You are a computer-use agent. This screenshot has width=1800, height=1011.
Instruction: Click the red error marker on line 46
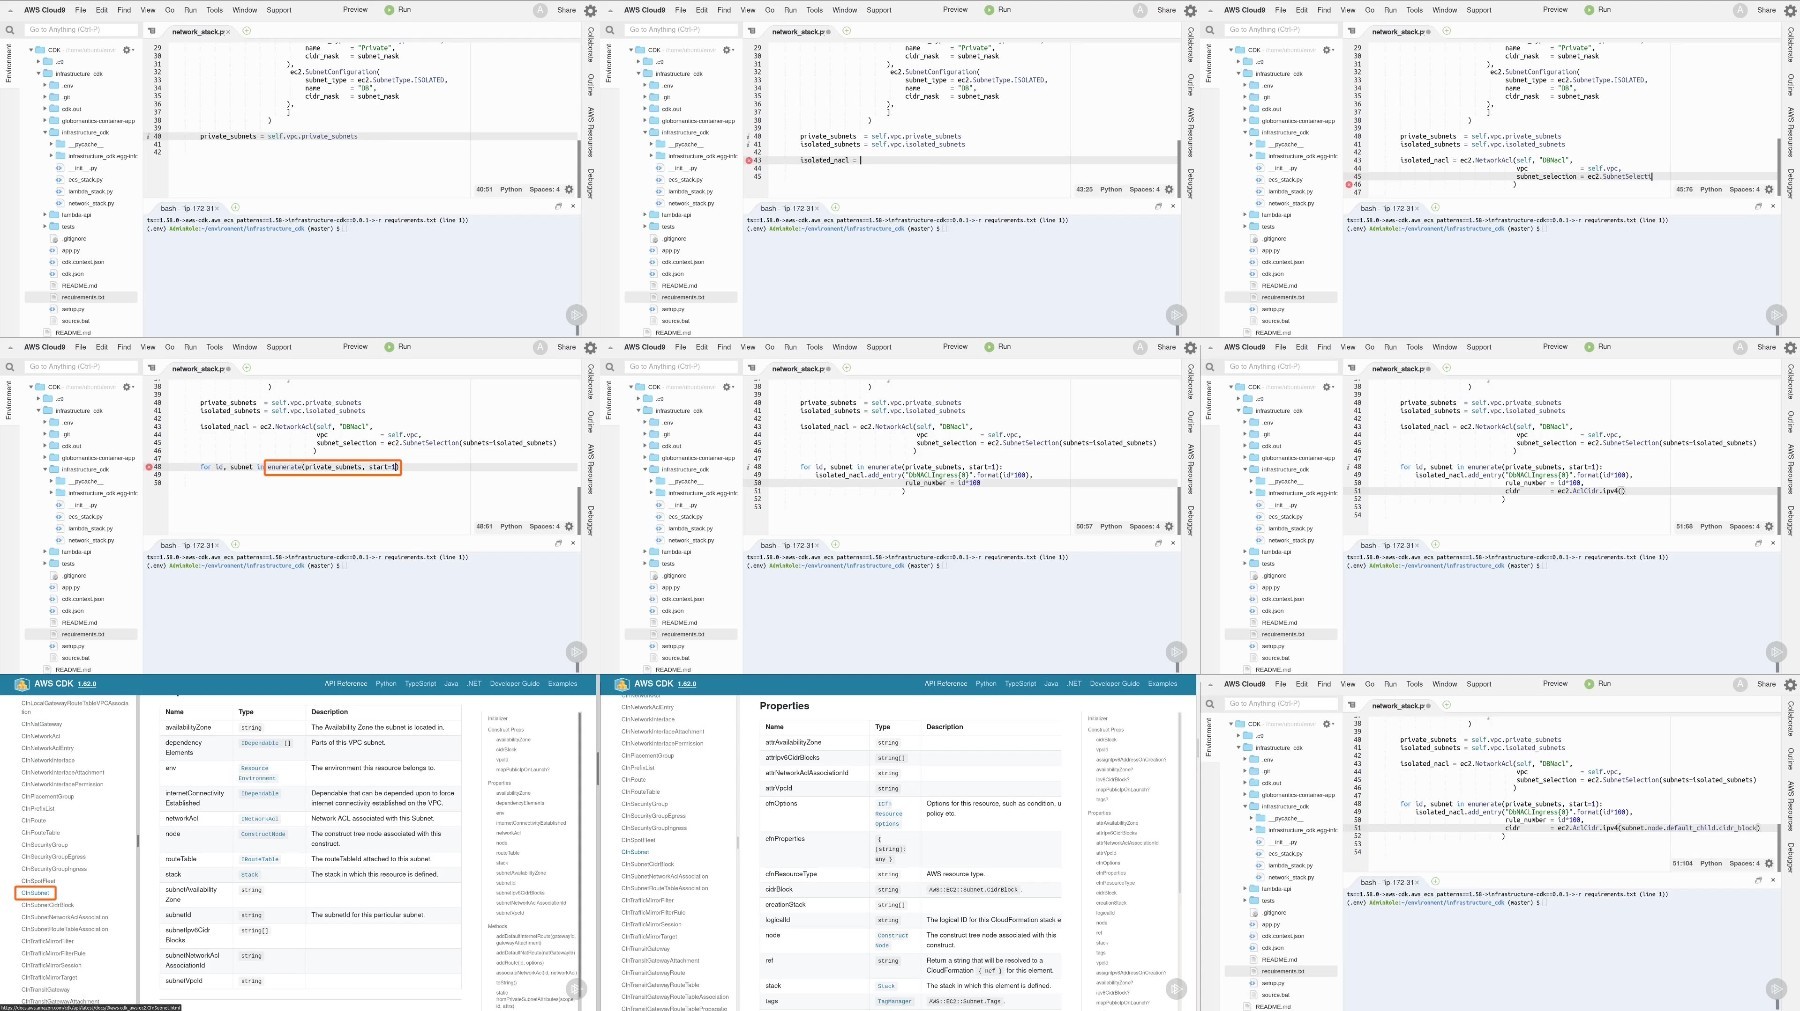(x=1349, y=184)
